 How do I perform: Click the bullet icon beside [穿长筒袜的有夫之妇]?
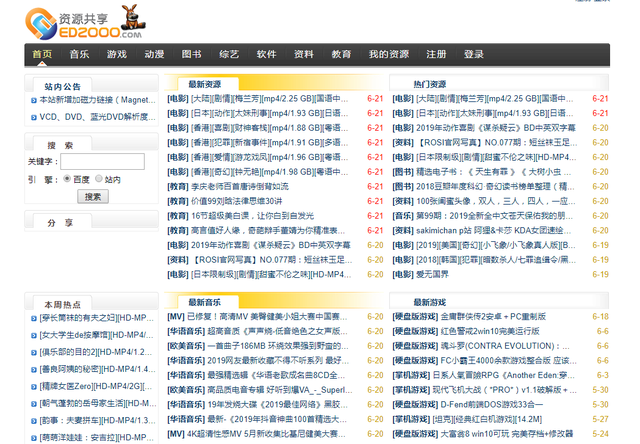point(34,318)
